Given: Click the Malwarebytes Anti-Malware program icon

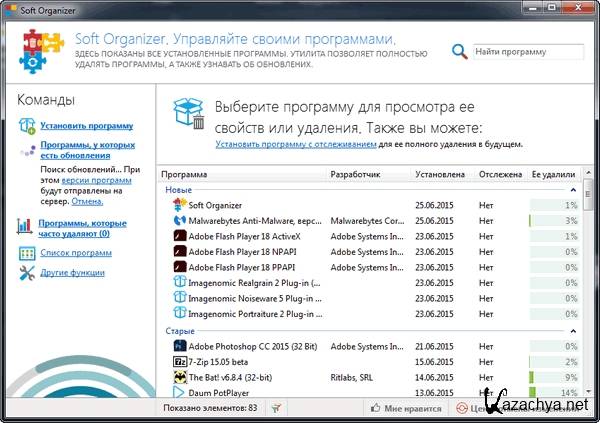Looking at the screenshot, I should pos(179,220).
